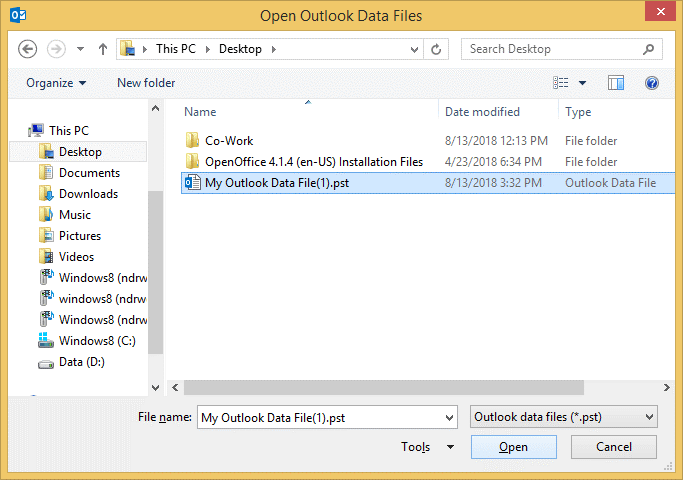Select My Outlook Data File(1).pst file

coord(276,183)
